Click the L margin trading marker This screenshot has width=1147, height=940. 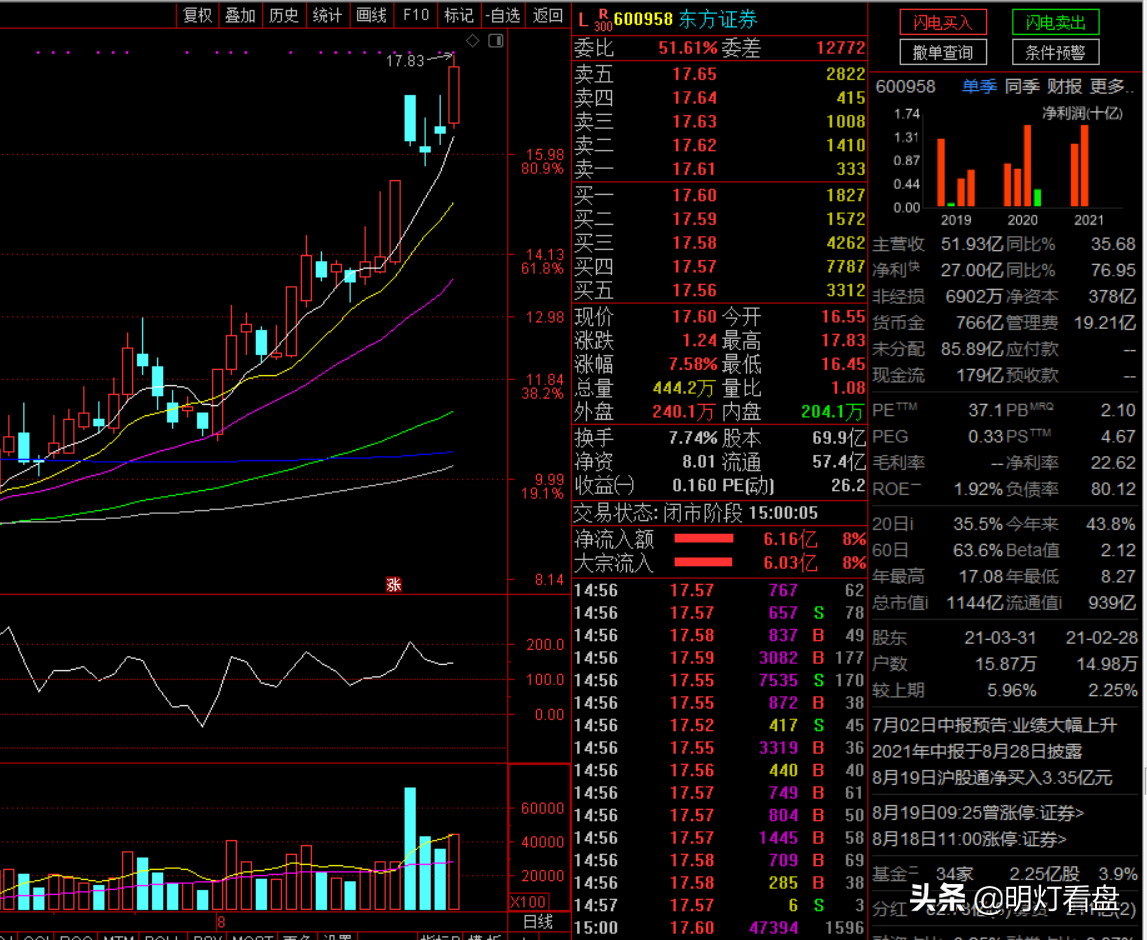583,20
